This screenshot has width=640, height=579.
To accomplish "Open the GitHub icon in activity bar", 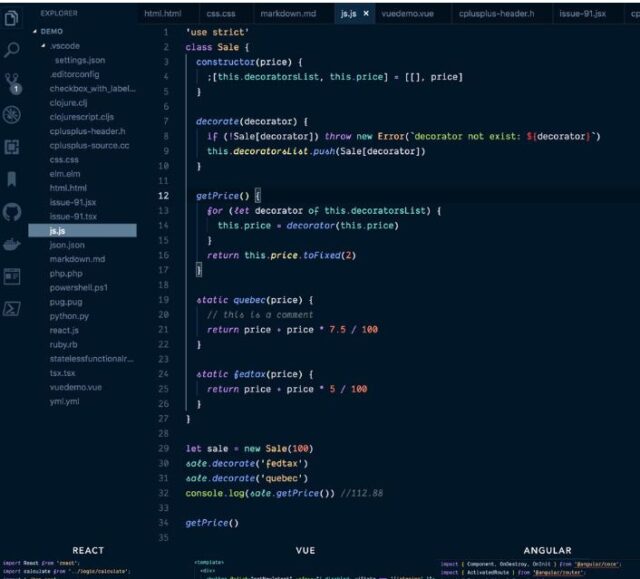I will 12,211.
